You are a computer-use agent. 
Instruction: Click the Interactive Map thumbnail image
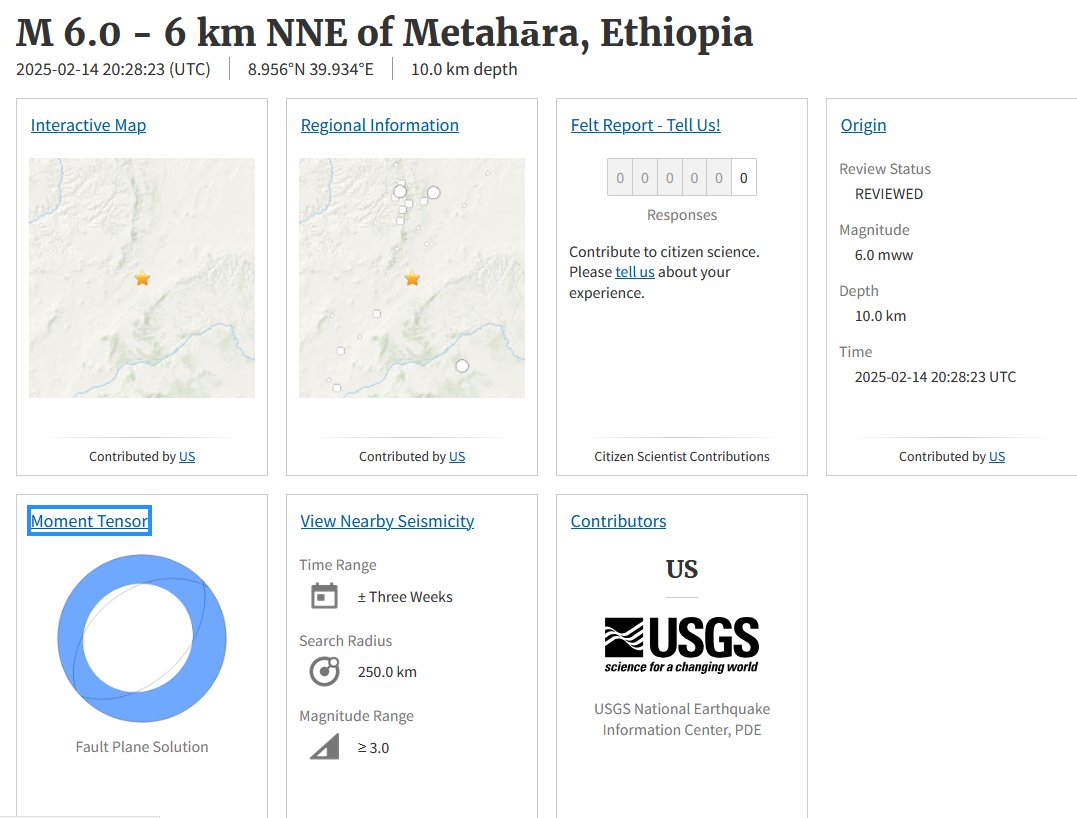click(x=141, y=277)
